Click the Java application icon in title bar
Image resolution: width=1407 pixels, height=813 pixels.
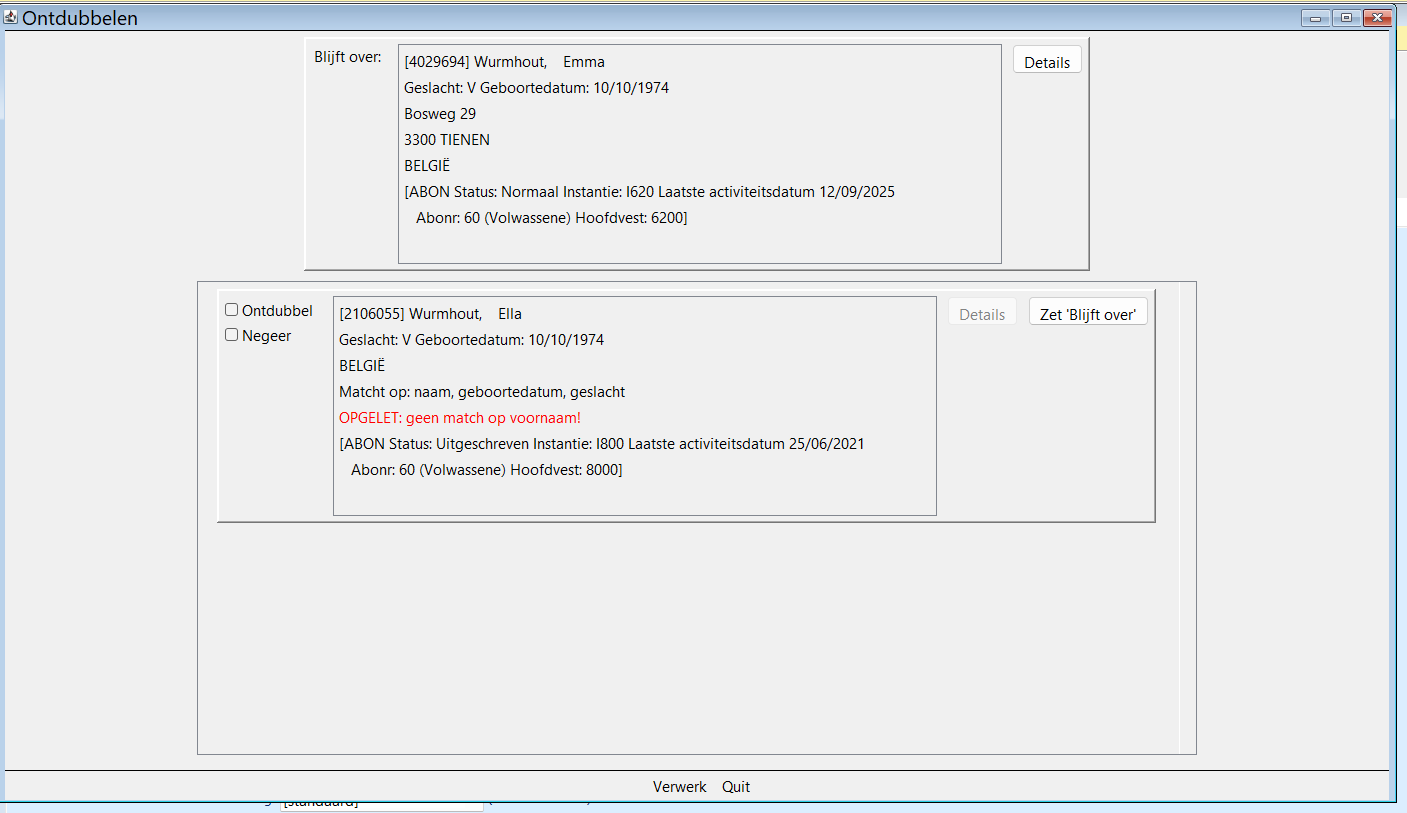[11, 17]
